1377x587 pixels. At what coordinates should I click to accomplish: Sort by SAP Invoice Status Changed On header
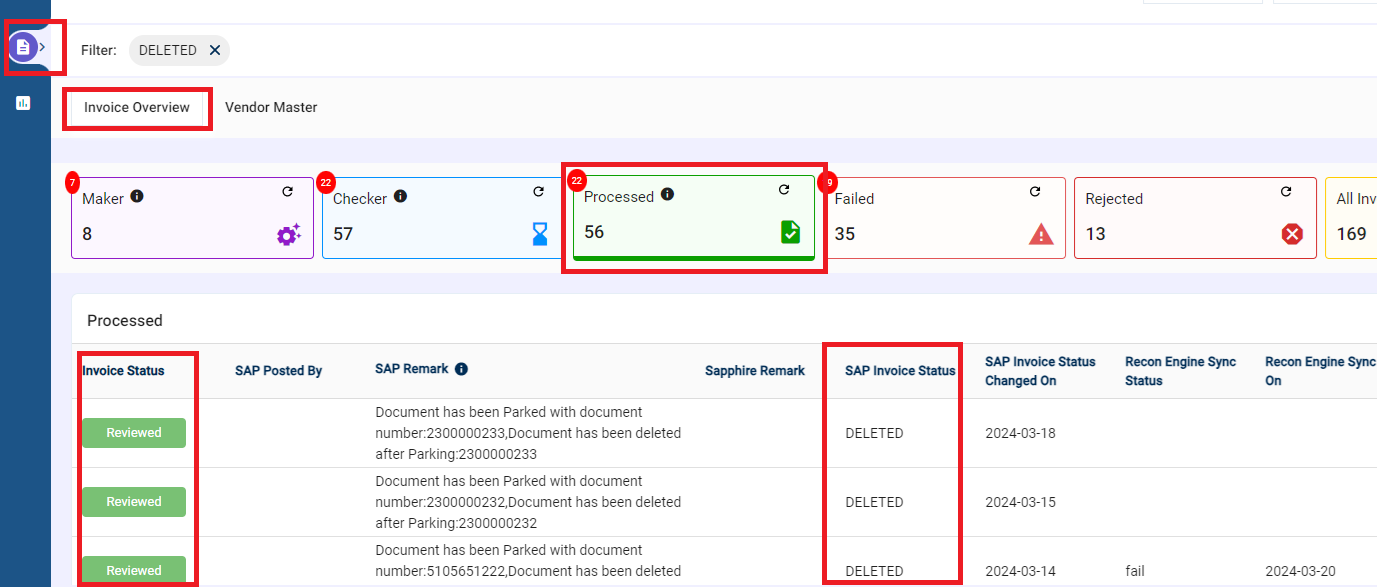coord(1040,371)
